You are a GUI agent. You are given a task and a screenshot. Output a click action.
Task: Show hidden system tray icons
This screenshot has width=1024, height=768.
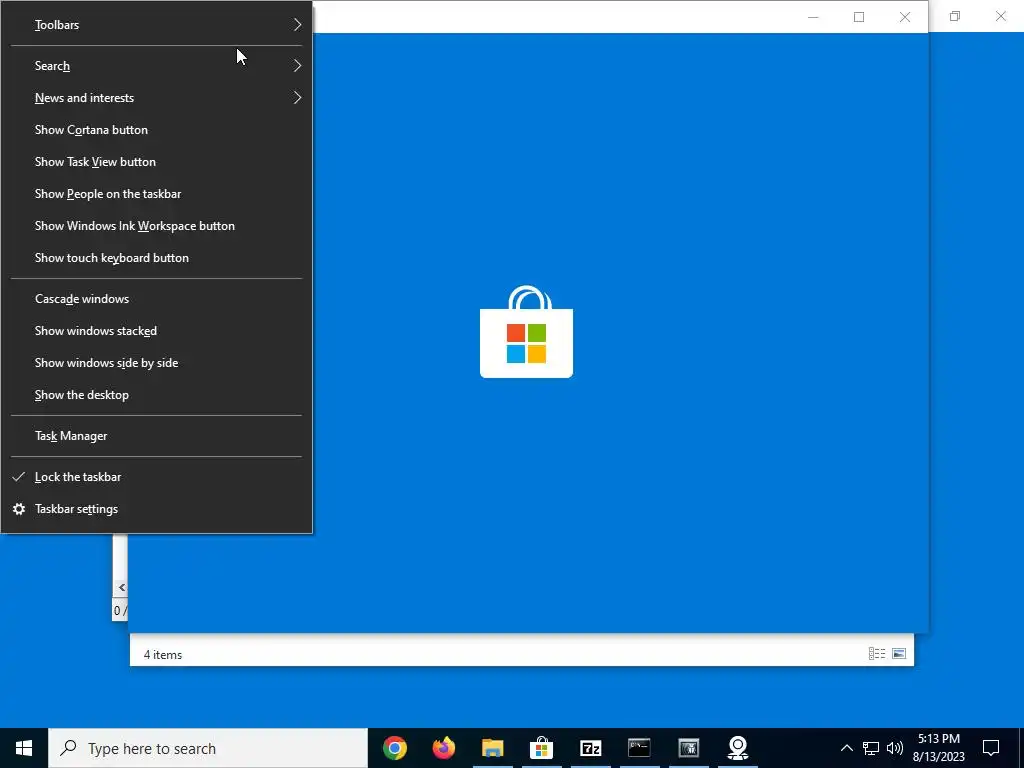coord(846,748)
